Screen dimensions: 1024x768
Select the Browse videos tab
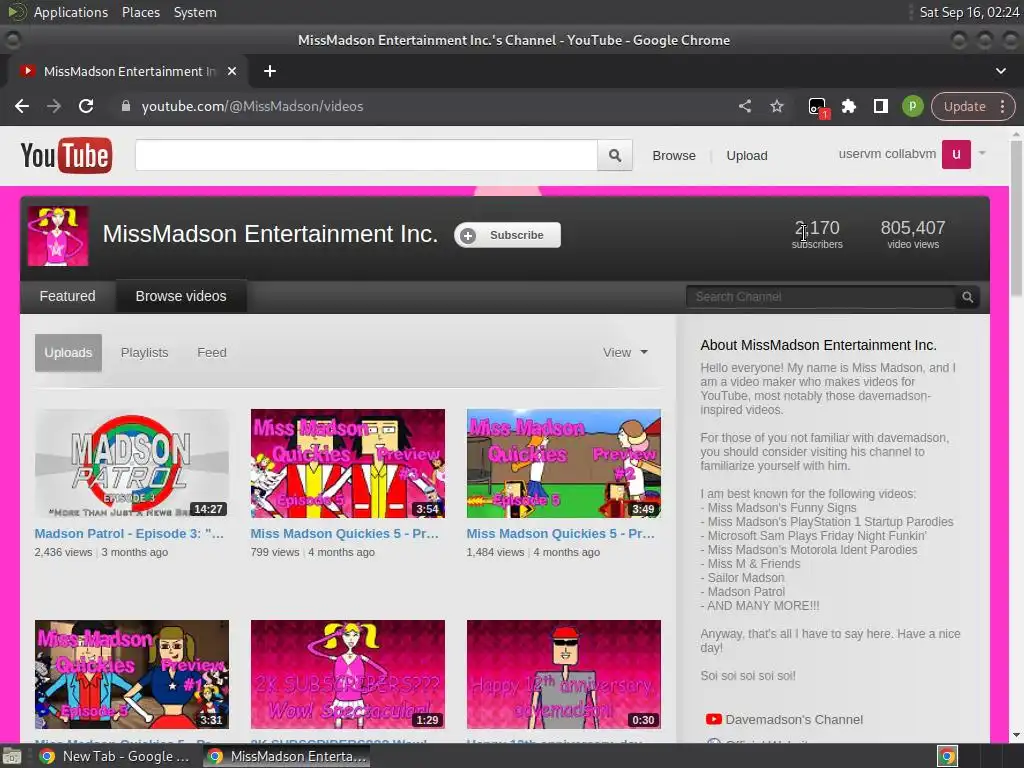[181, 296]
